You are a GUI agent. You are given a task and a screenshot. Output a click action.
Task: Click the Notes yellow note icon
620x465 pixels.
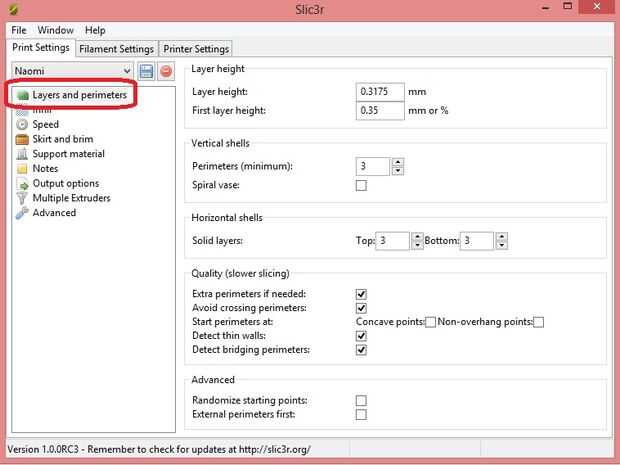point(22,169)
